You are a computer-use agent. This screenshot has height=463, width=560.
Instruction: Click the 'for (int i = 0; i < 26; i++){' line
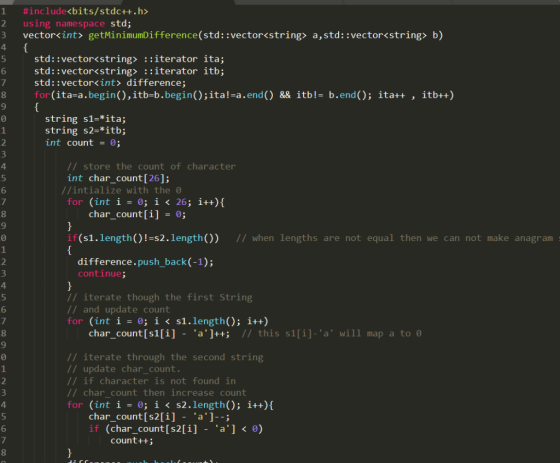[x=146, y=202]
